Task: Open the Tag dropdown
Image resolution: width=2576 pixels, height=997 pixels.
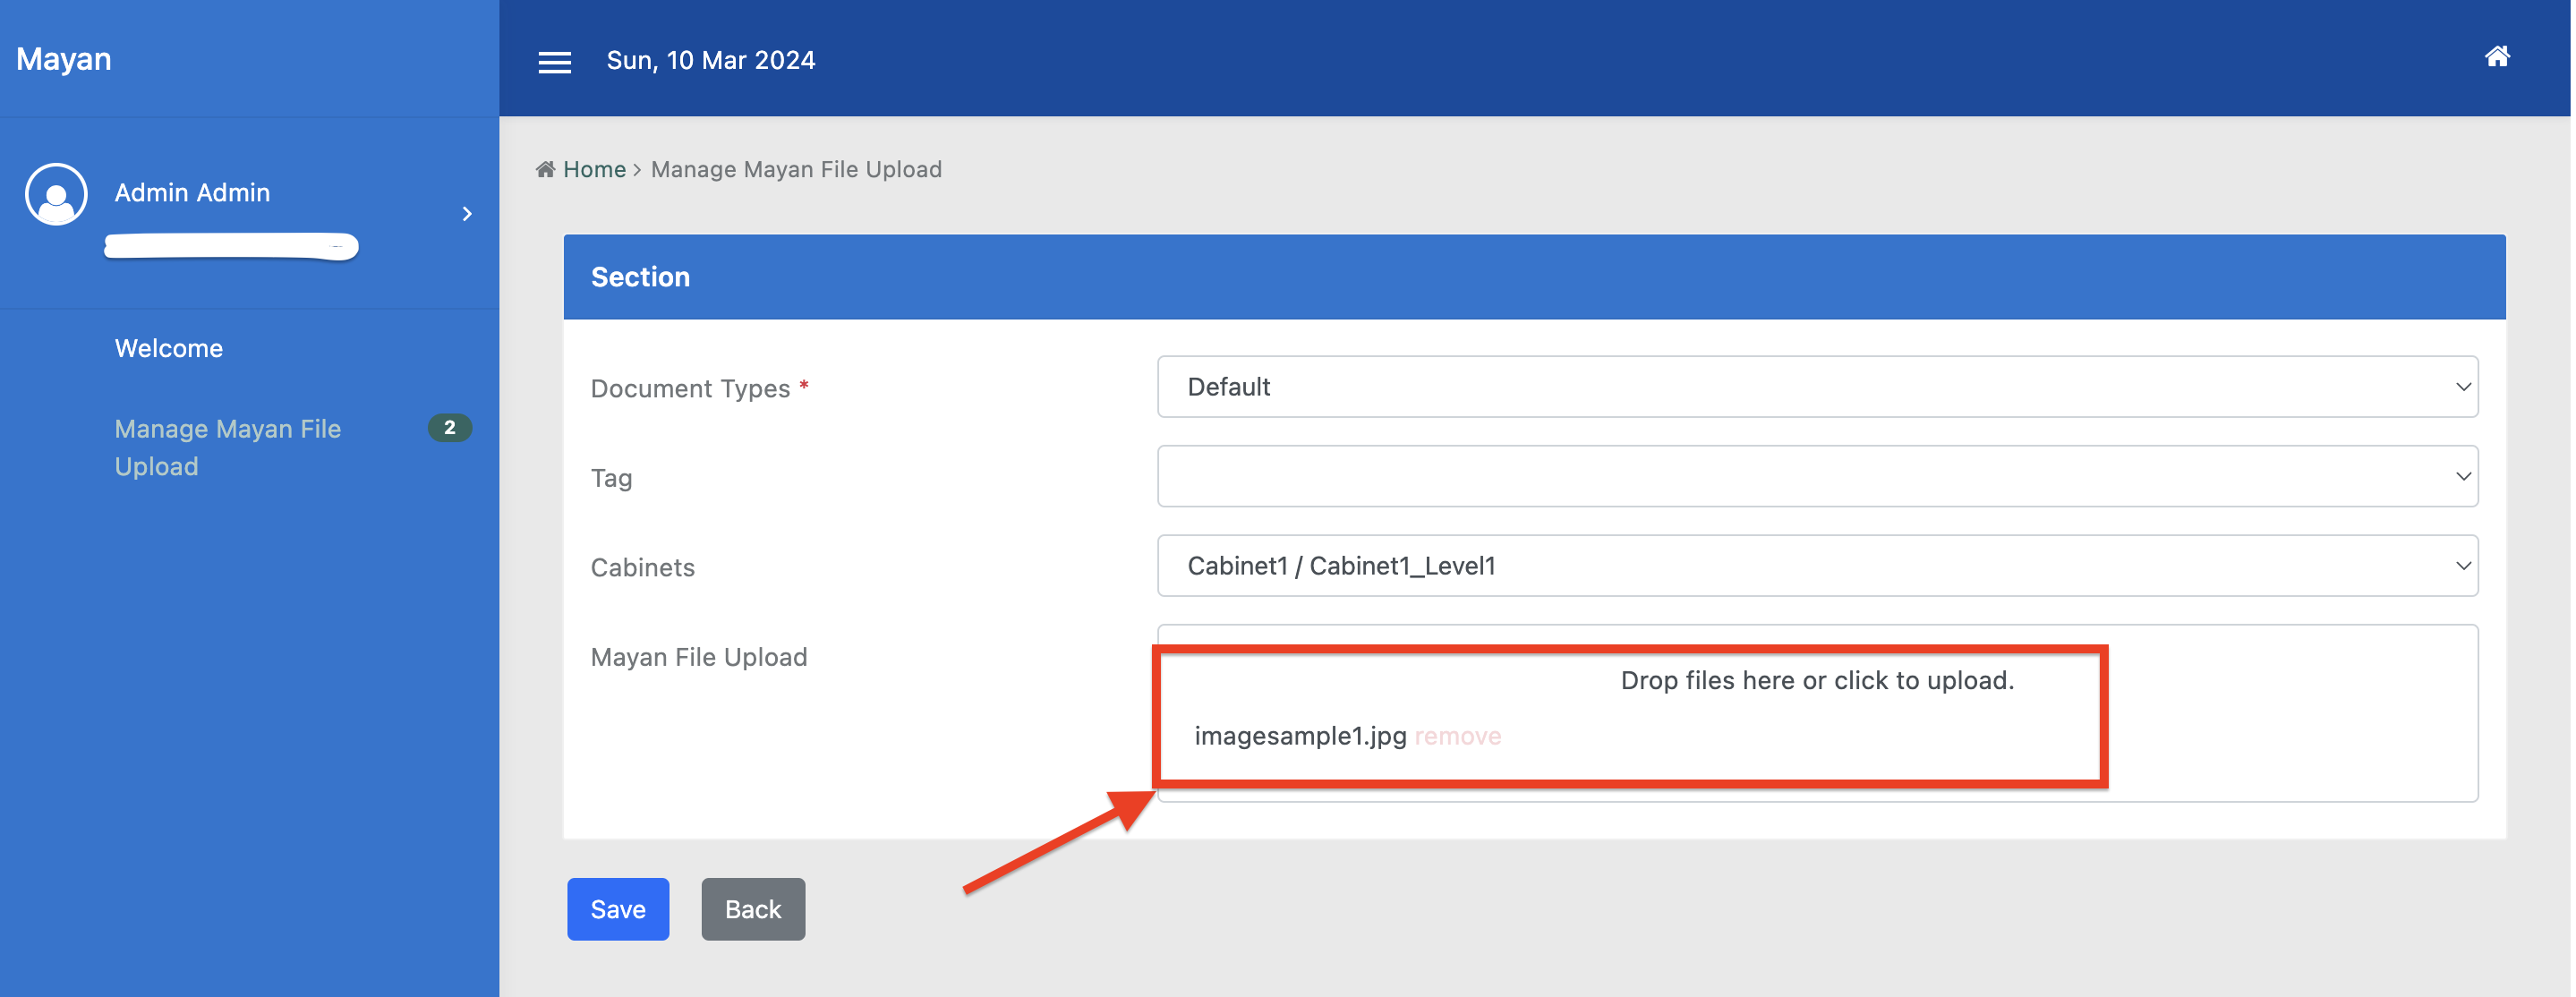Action: click(1816, 476)
